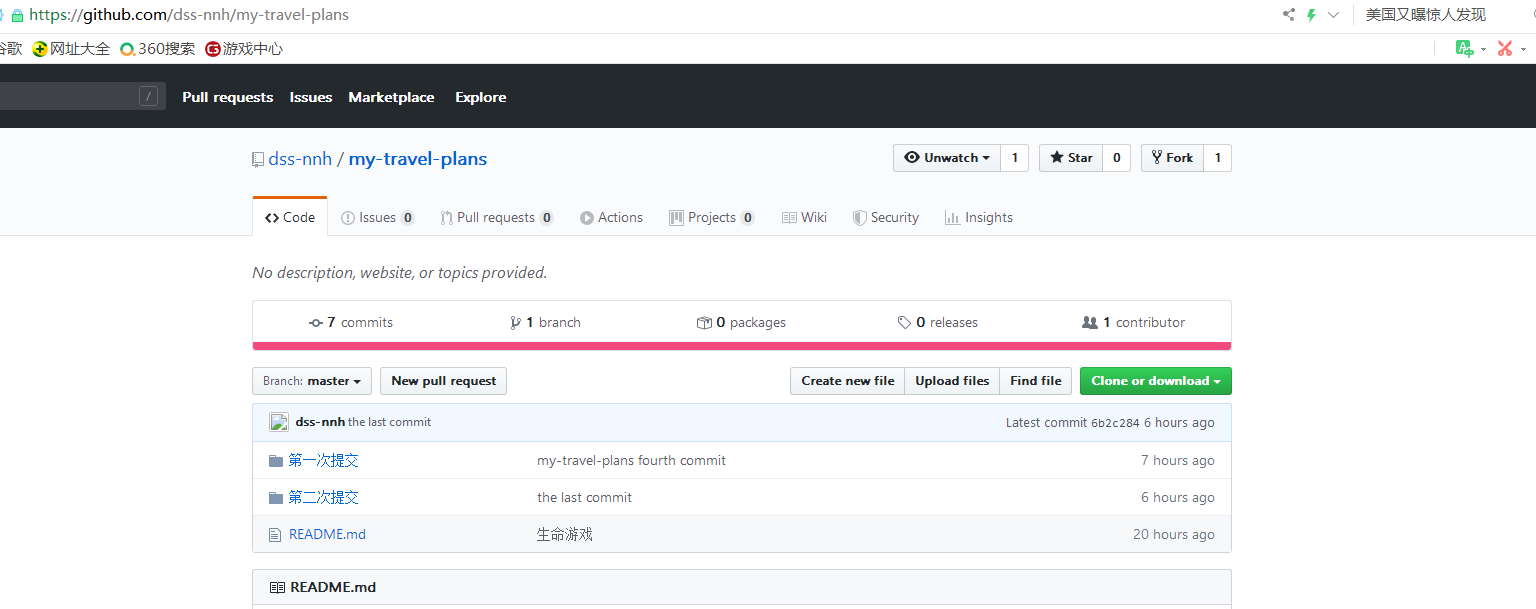Open latest commit hash 6b2c284

[1115, 423]
